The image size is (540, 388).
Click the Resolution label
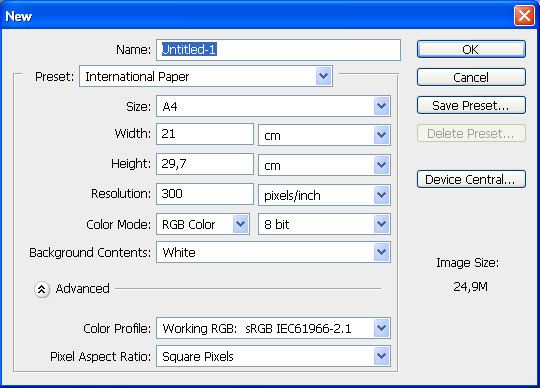121,194
